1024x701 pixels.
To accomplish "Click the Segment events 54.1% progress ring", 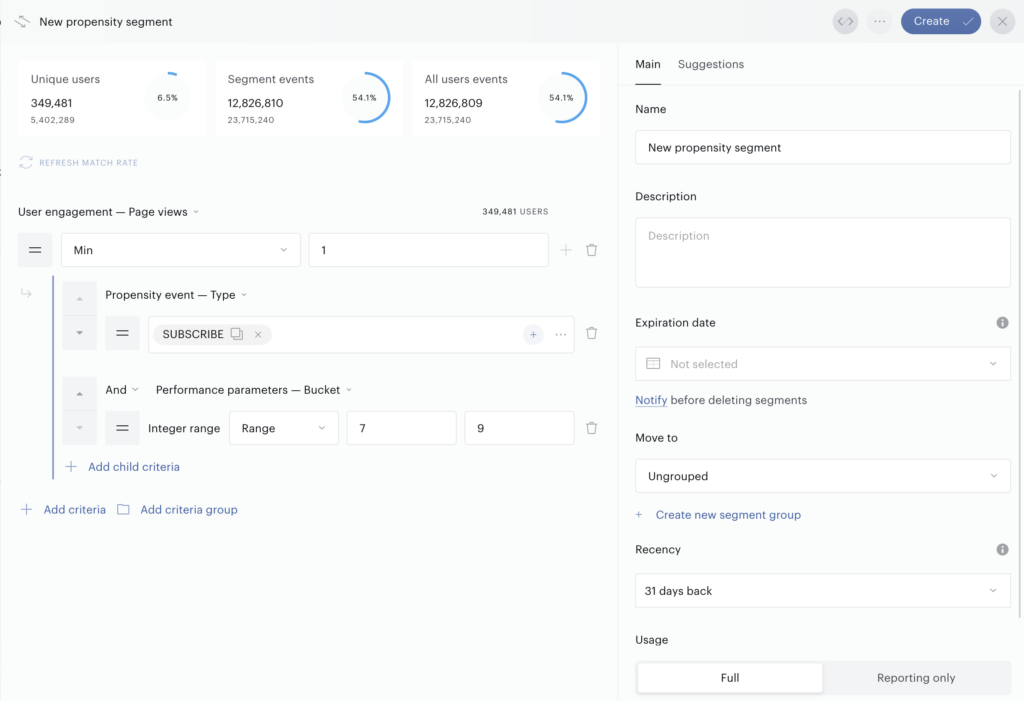I will [x=364, y=97].
